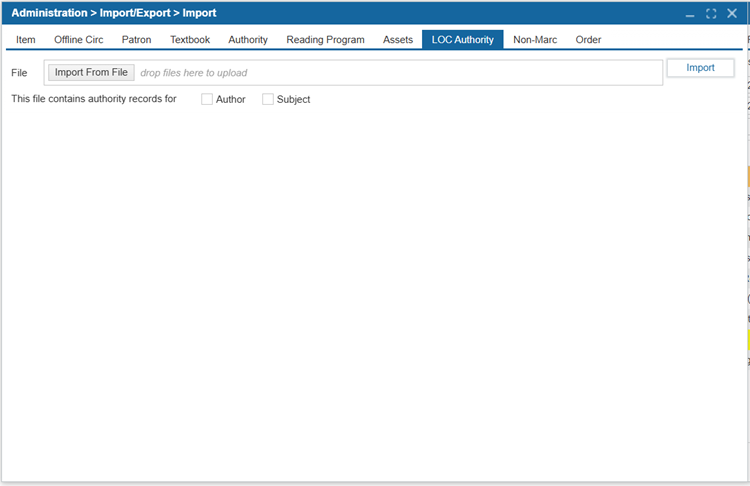Enable the Author authority records checkbox
This screenshot has height=486, width=750.
207,99
